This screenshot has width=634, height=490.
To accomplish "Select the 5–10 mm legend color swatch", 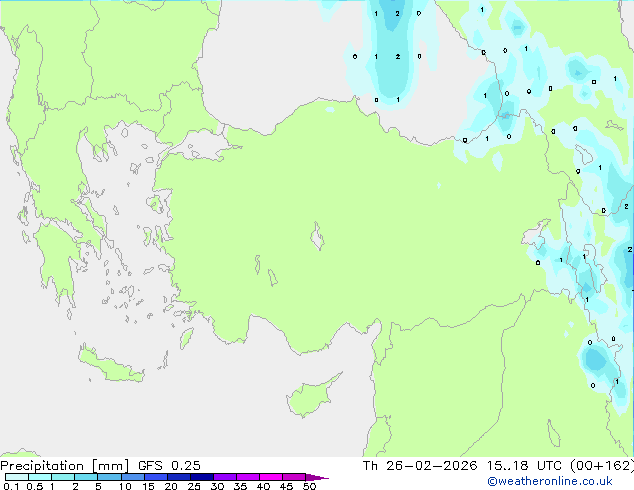I will (x=109, y=477).
